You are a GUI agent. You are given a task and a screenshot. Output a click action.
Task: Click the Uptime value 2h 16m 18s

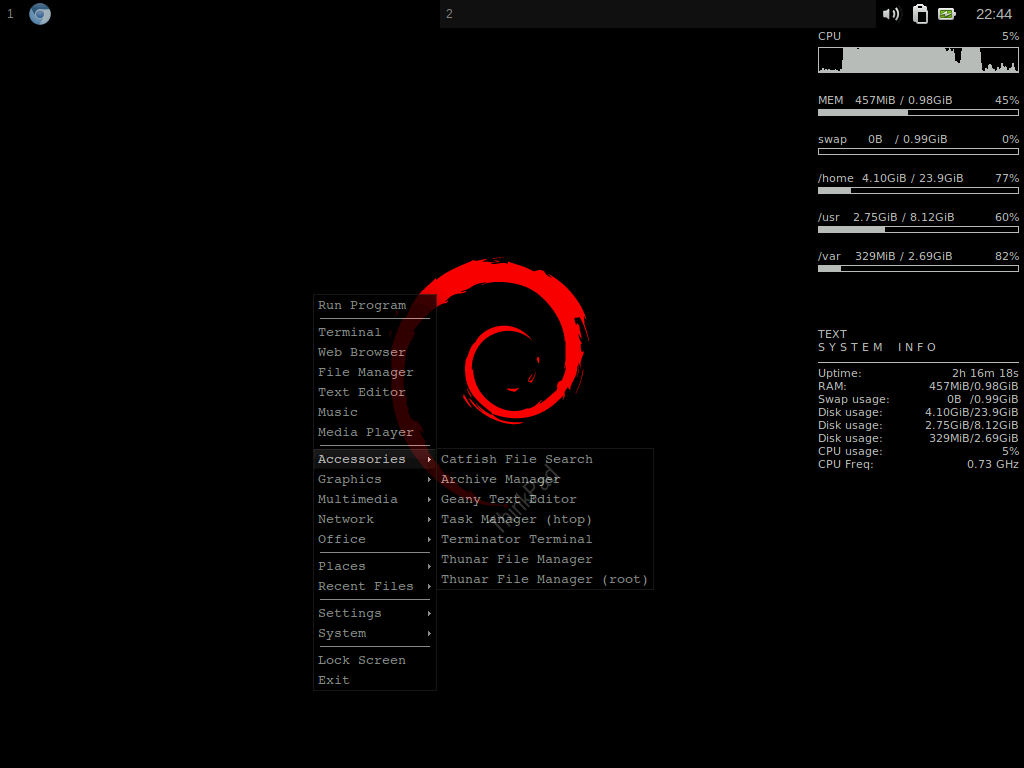(985, 374)
